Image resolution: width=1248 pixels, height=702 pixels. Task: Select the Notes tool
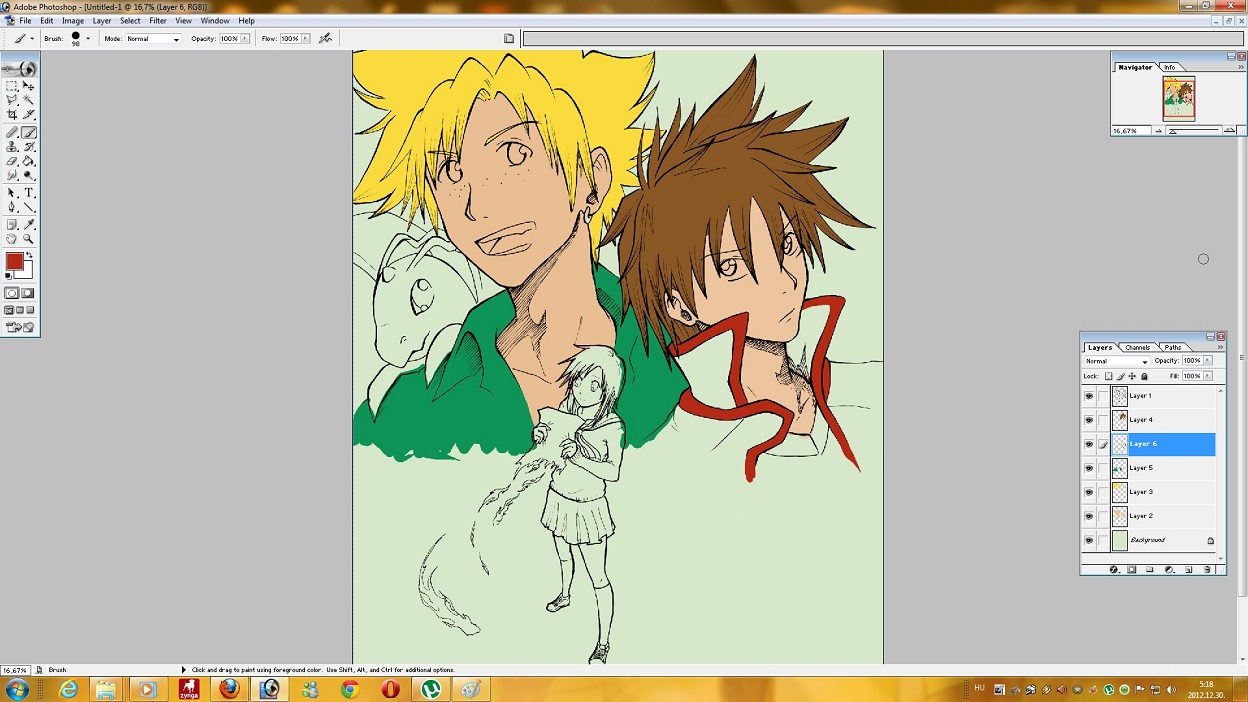pos(12,225)
